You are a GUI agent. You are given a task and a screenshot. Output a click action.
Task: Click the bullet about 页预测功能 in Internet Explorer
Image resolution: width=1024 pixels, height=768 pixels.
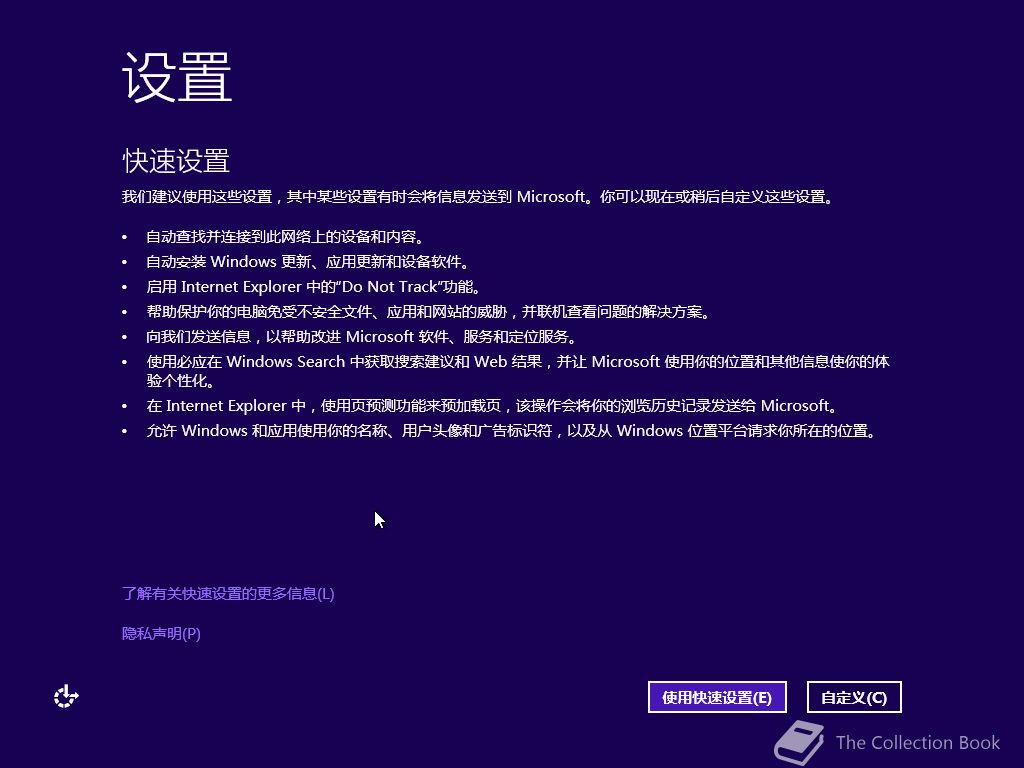(x=492, y=406)
